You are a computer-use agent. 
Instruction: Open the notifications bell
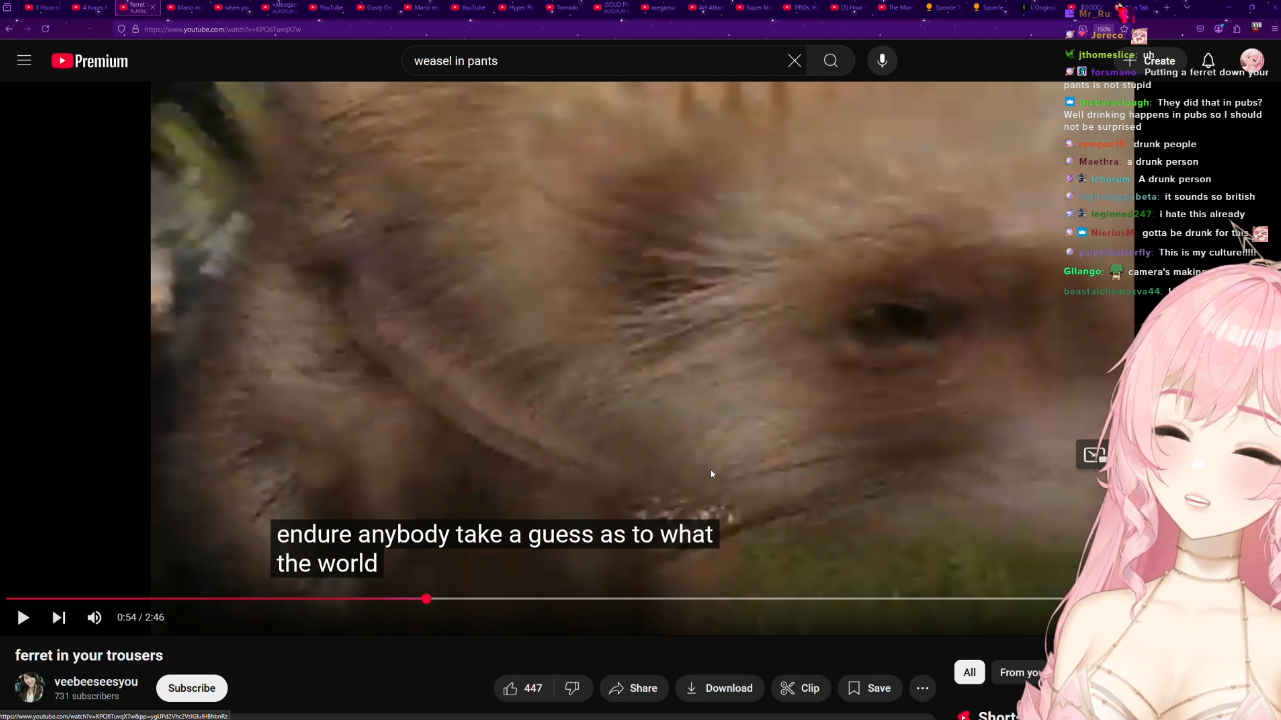1208,61
